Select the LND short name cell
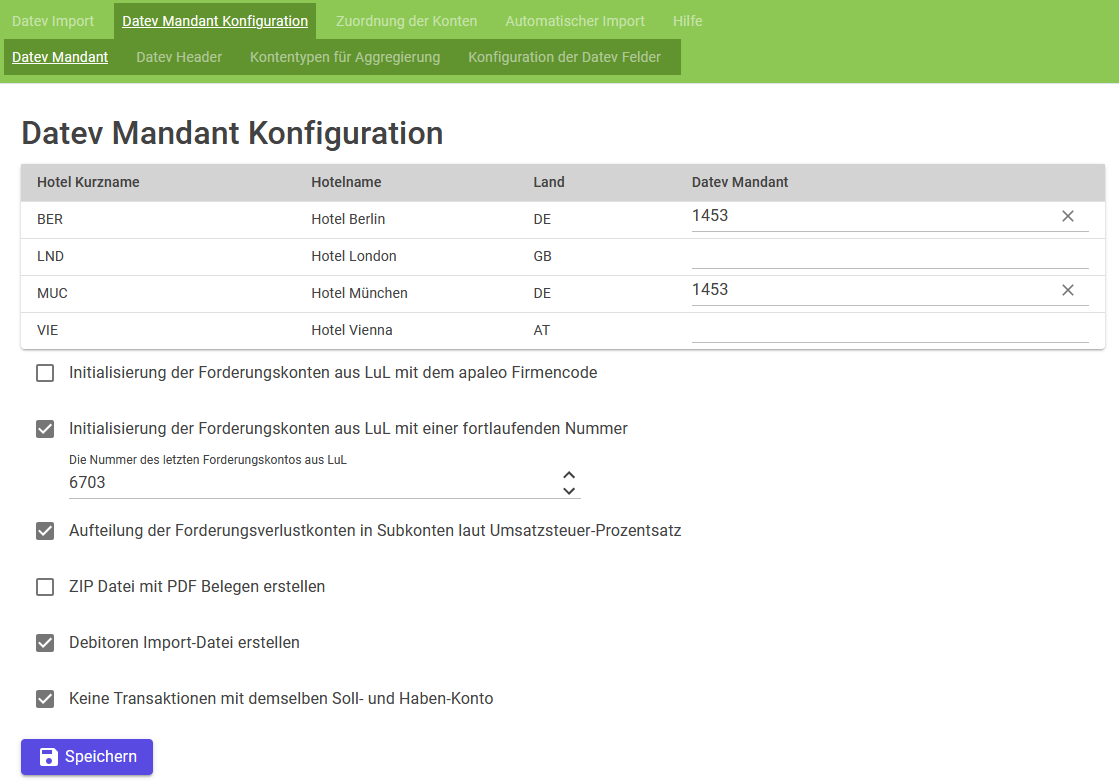The height and width of the screenshot is (783, 1119). 51,256
